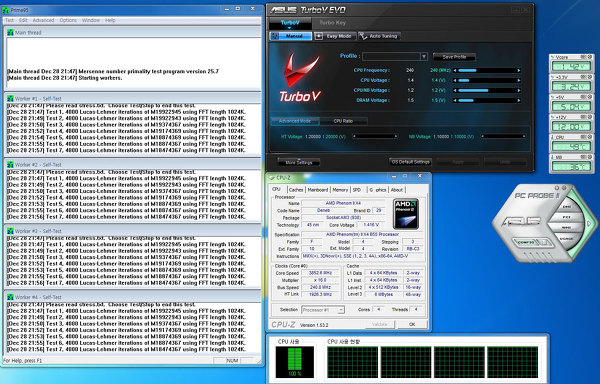600x384 pixels.
Task: Open the Edit menu in Prime95
Action: pyautogui.click(x=23, y=20)
